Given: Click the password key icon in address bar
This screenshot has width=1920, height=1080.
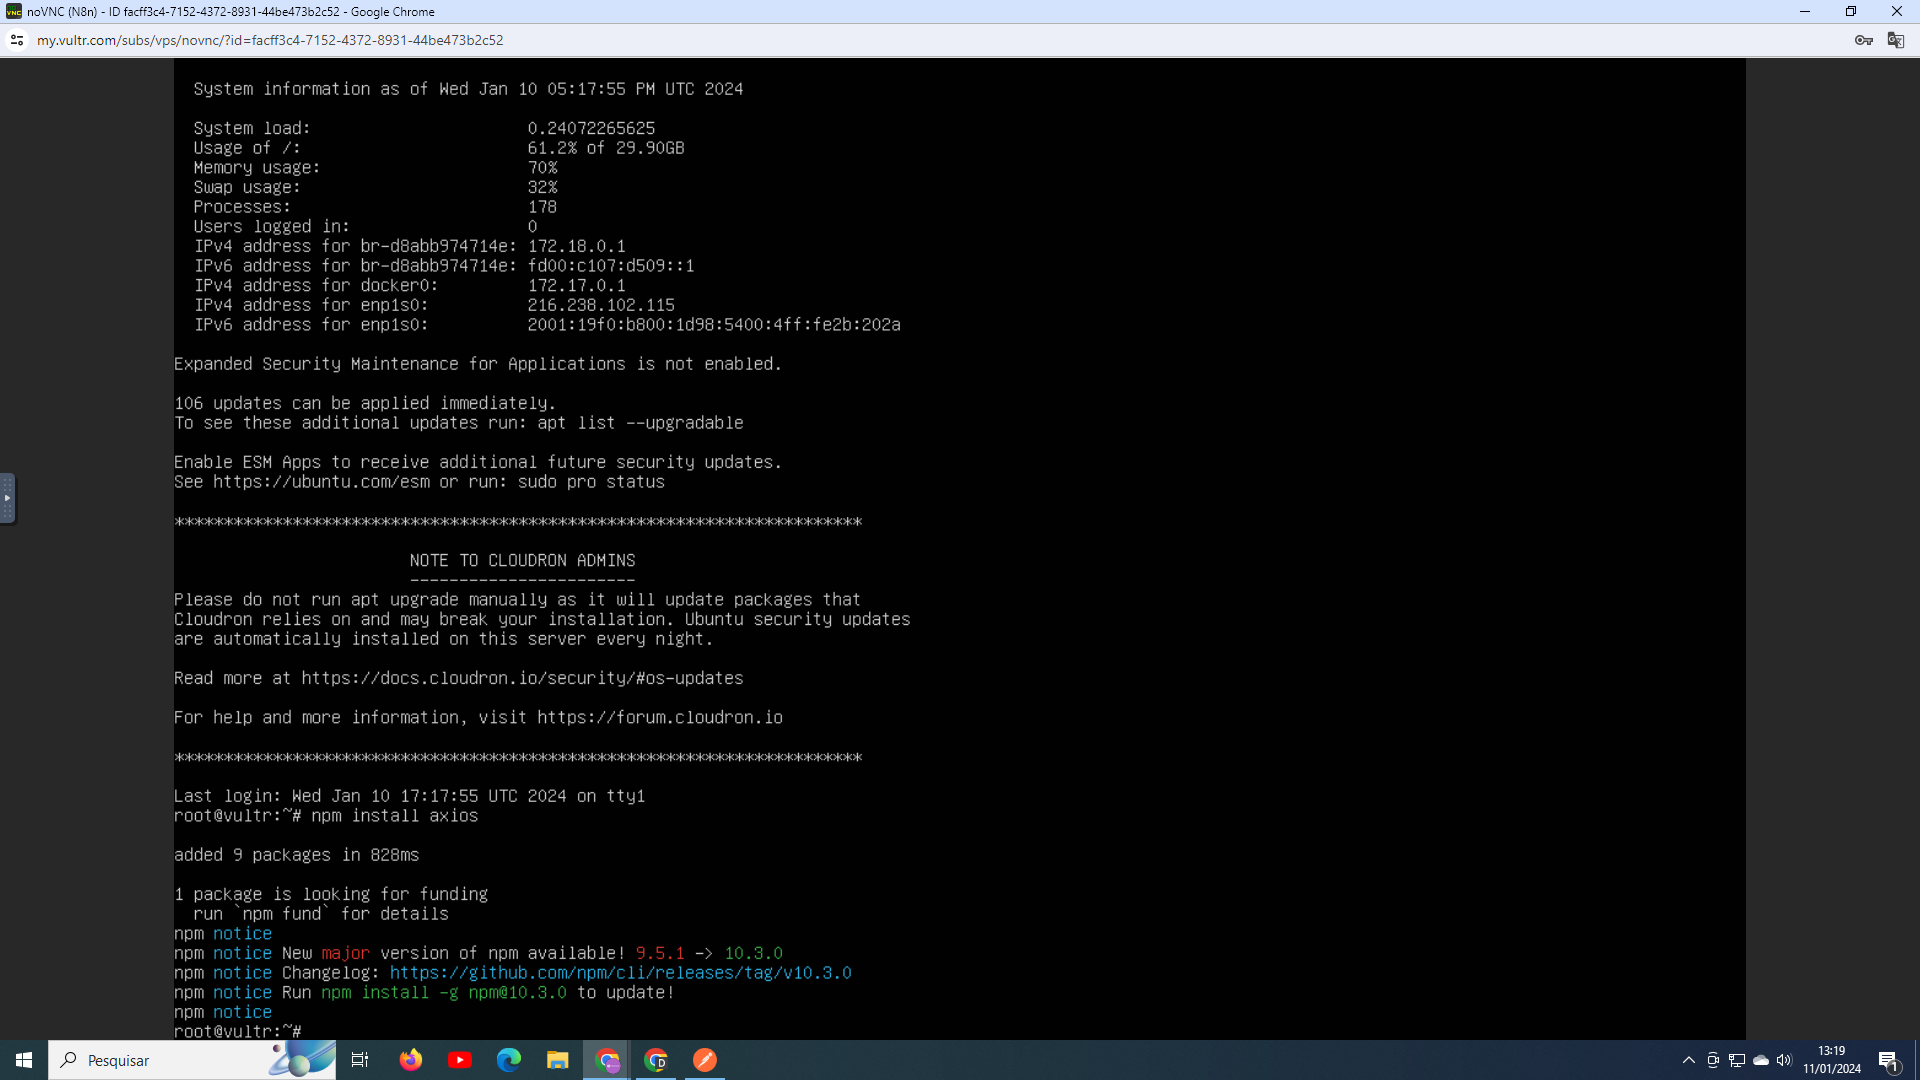Looking at the screenshot, I should [1864, 40].
